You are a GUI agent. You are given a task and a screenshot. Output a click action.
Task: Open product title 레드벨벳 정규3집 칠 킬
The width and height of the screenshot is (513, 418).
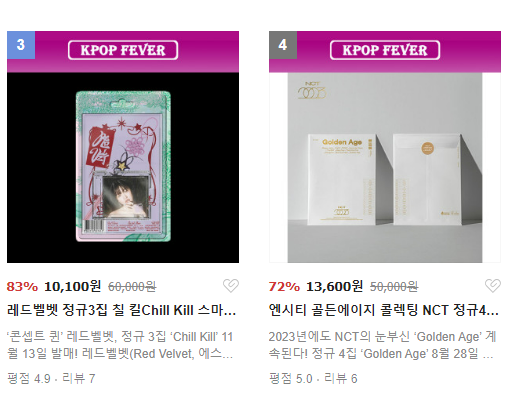pos(122,310)
